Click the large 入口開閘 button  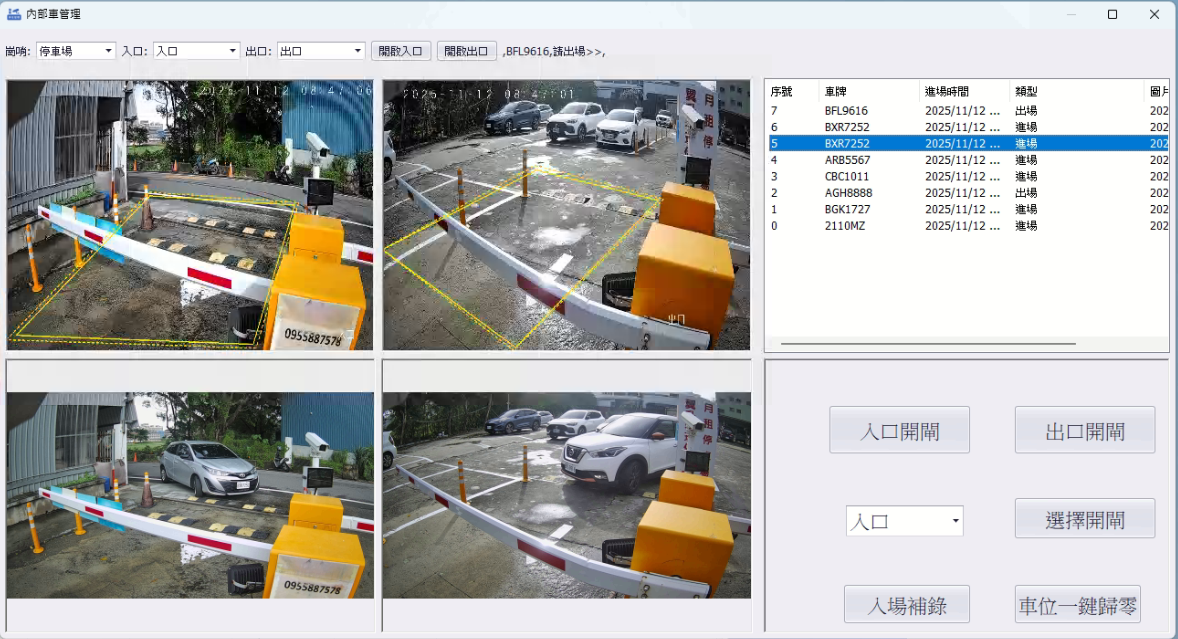tap(899, 431)
